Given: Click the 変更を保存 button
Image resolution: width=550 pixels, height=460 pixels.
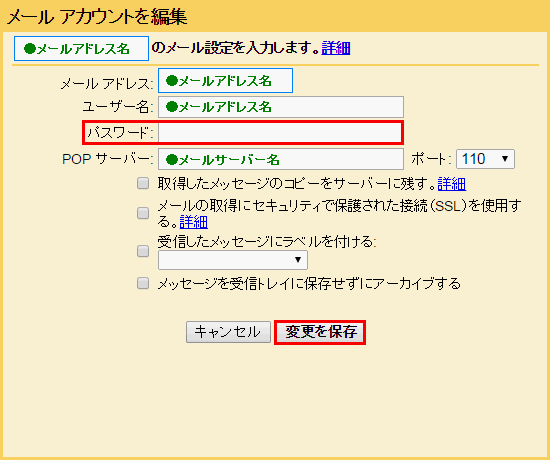Looking at the screenshot, I should coord(320,332).
